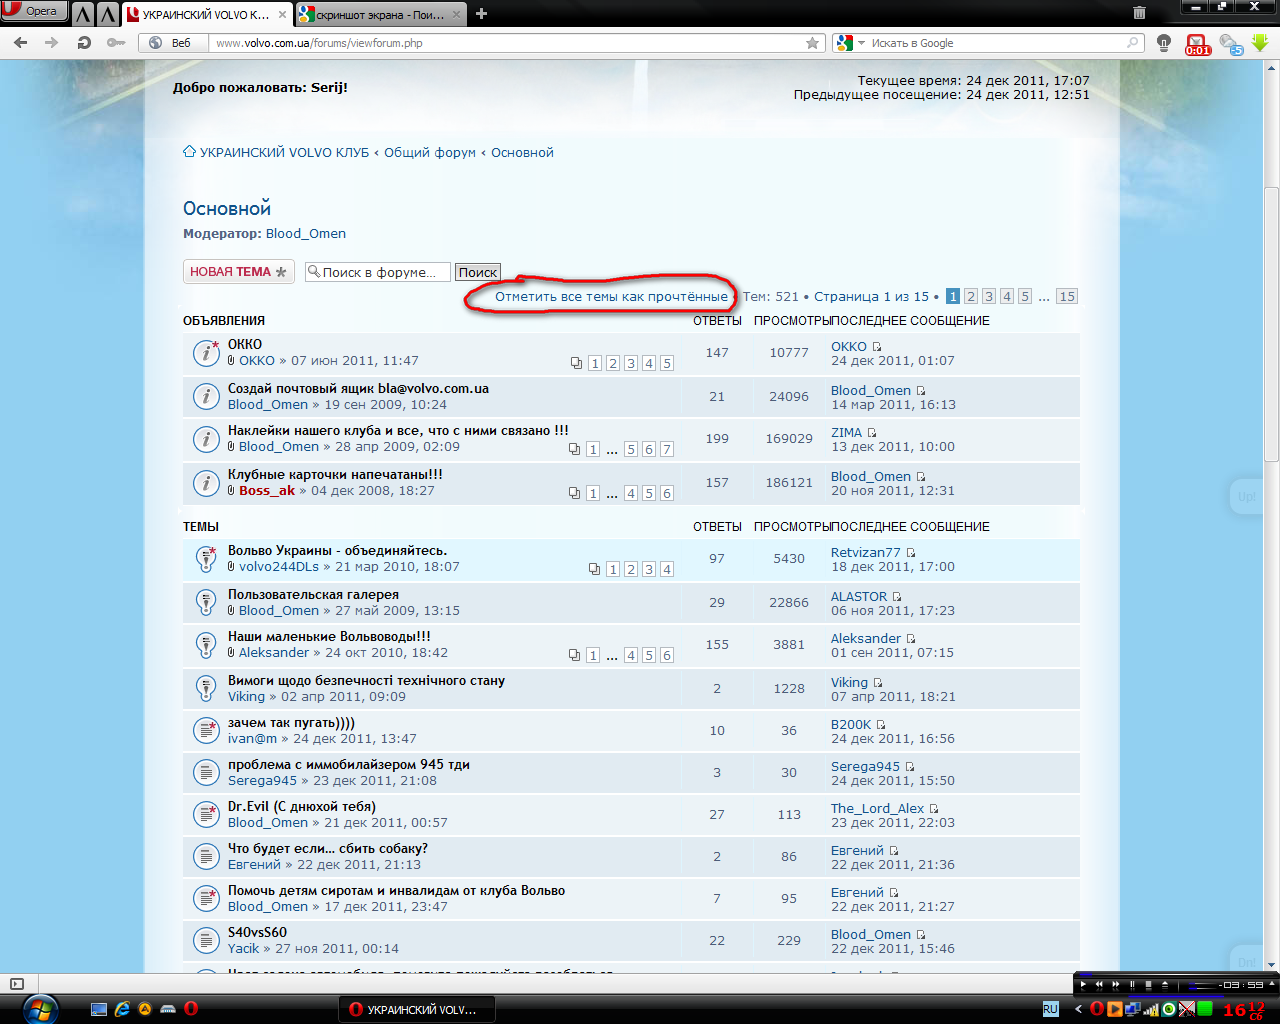
Task: Bookmark page with the star icon
Action: click(x=812, y=43)
